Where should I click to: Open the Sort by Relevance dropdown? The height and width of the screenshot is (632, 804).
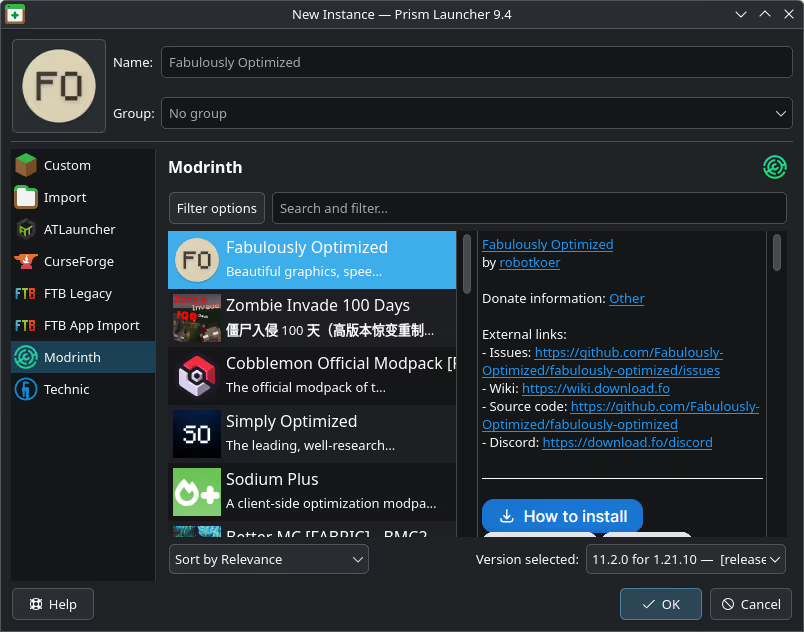tap(268, 560)
